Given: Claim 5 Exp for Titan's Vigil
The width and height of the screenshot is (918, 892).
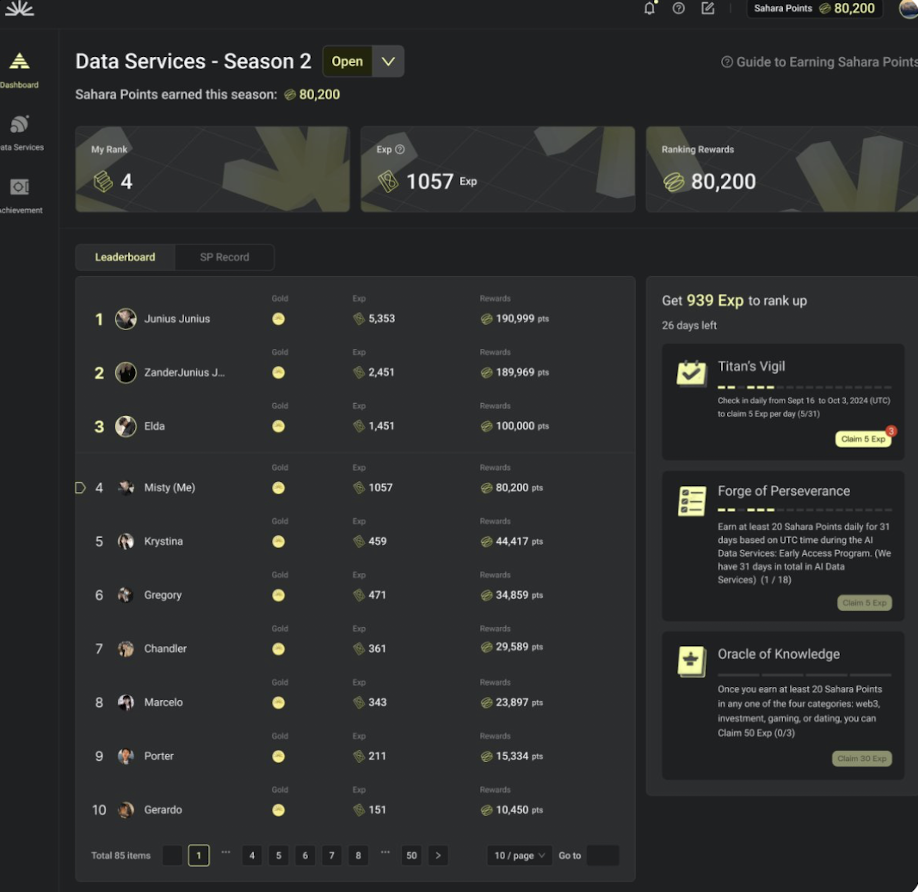Looking at the screenshot, I should pyautogui.click(x=863, y=439).
